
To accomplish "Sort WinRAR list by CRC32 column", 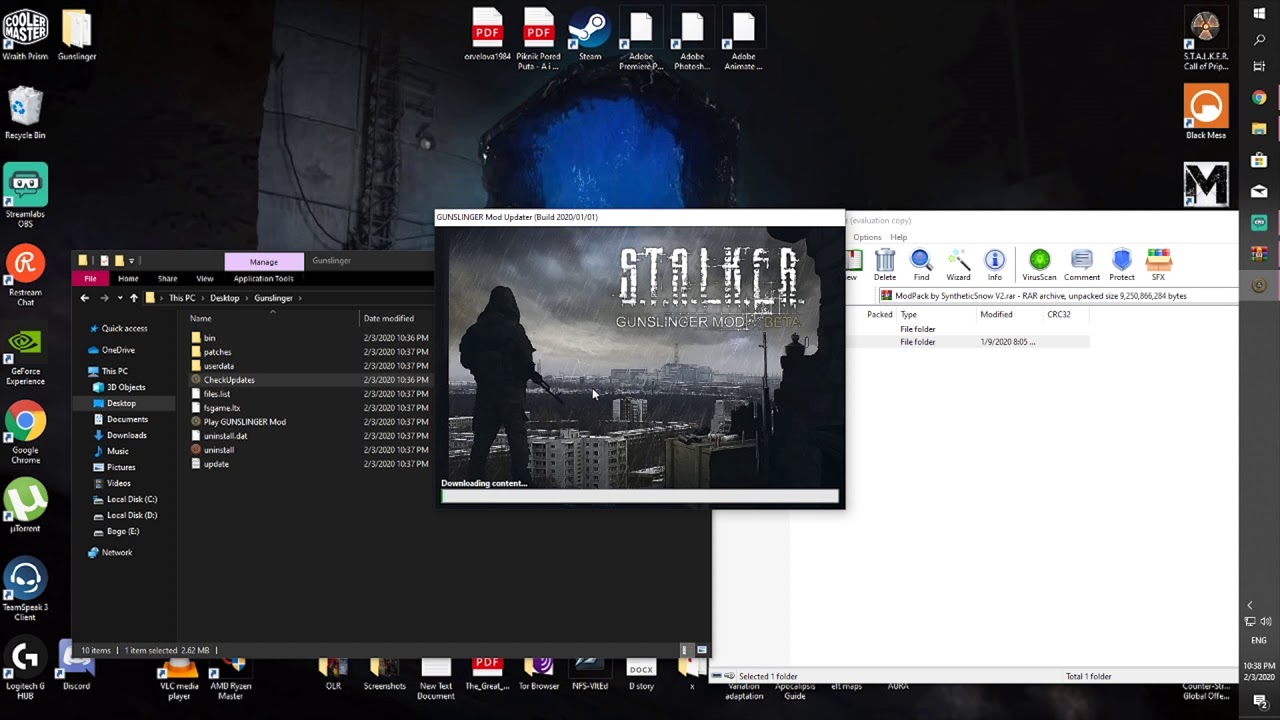I will (1058, 314).
